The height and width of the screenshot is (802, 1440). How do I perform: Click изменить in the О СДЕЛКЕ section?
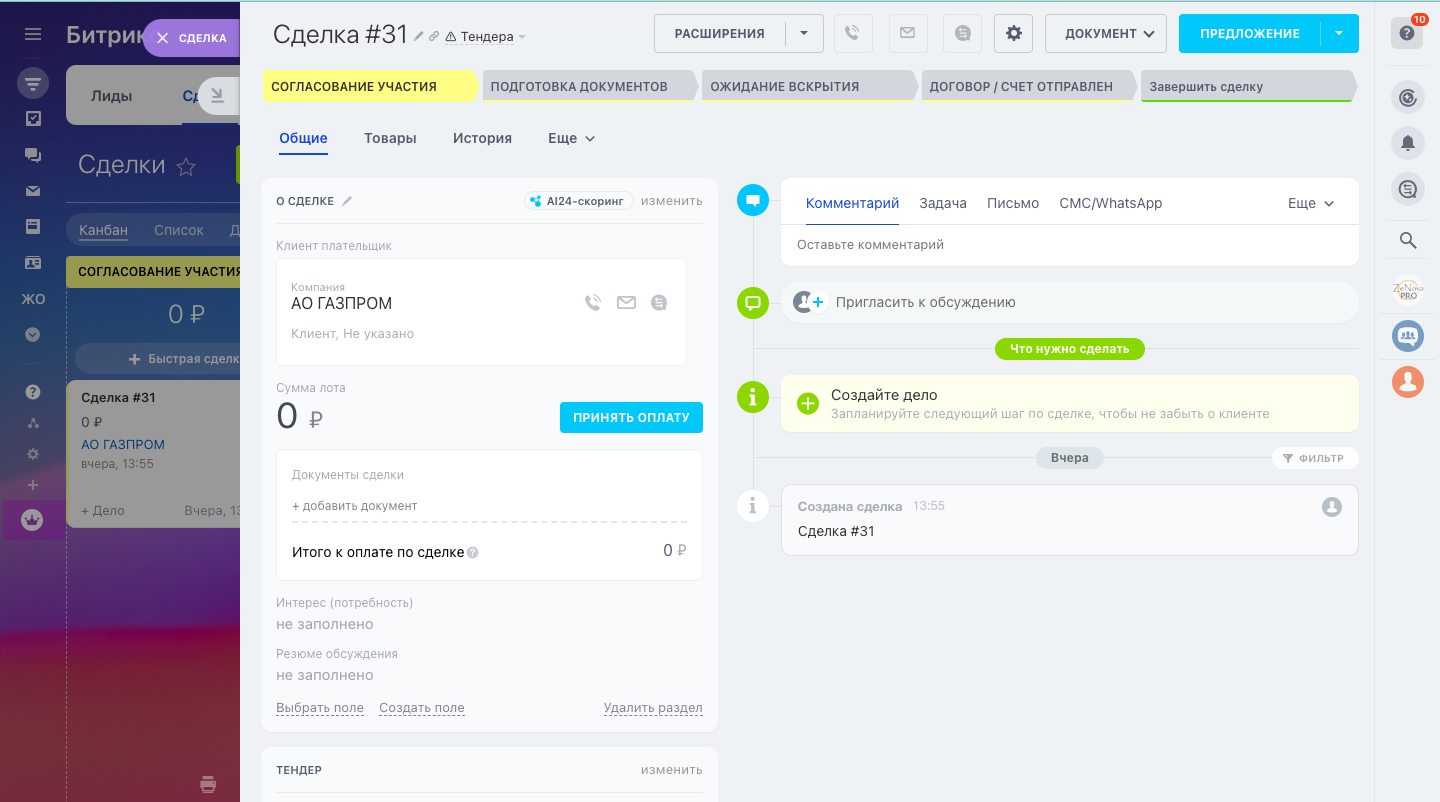672,201
